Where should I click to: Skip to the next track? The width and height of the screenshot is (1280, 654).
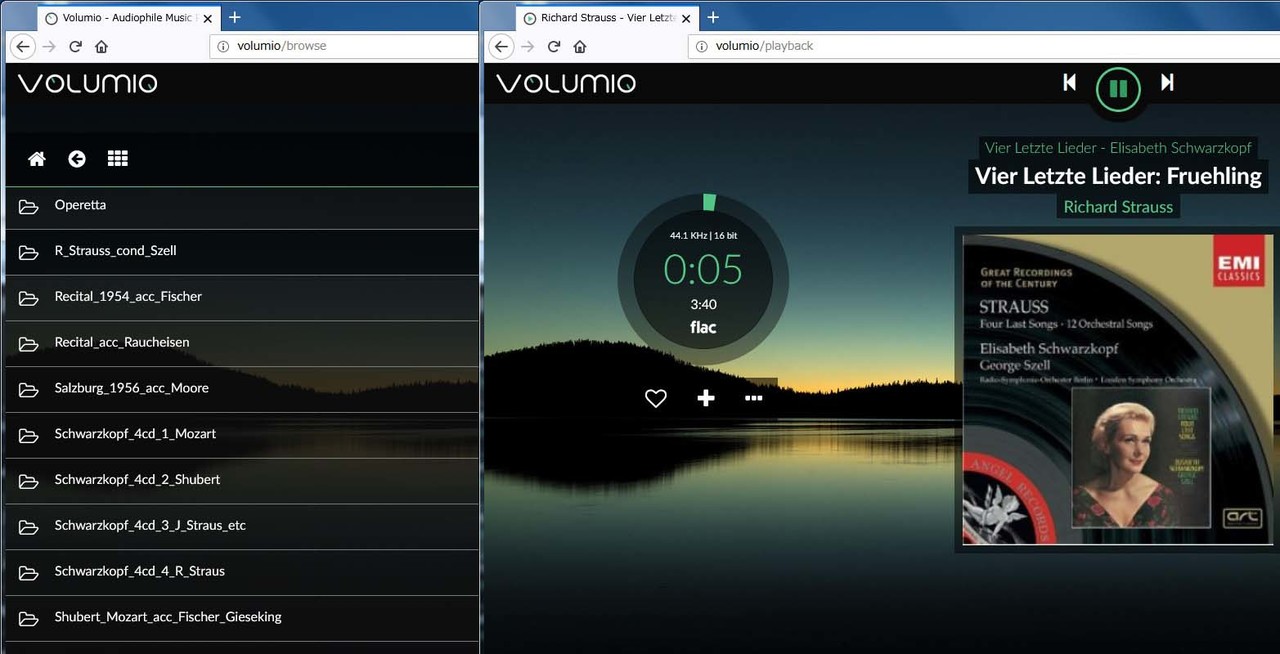(x=1167, y=83)
